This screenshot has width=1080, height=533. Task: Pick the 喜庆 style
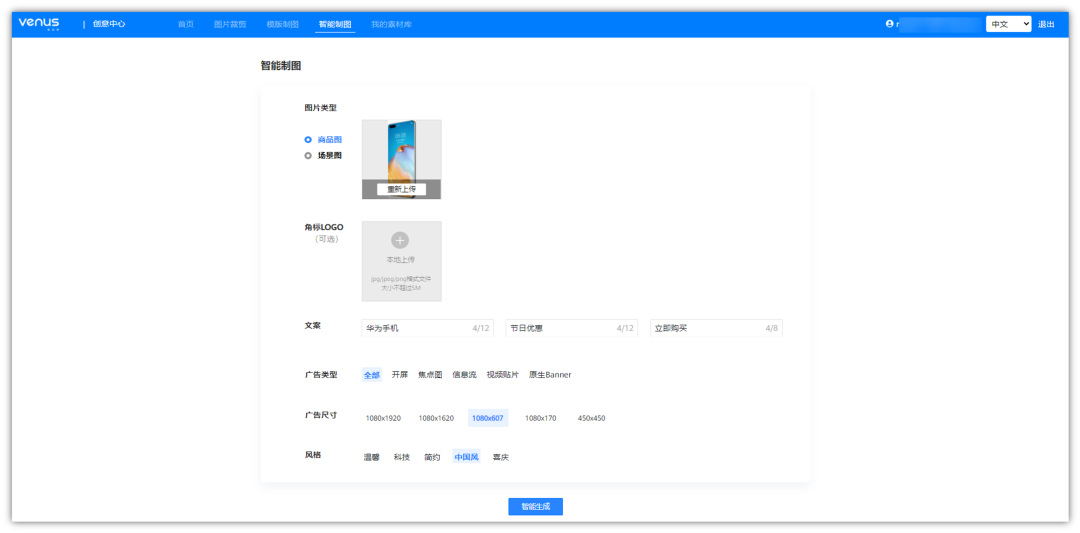(501, 457)
